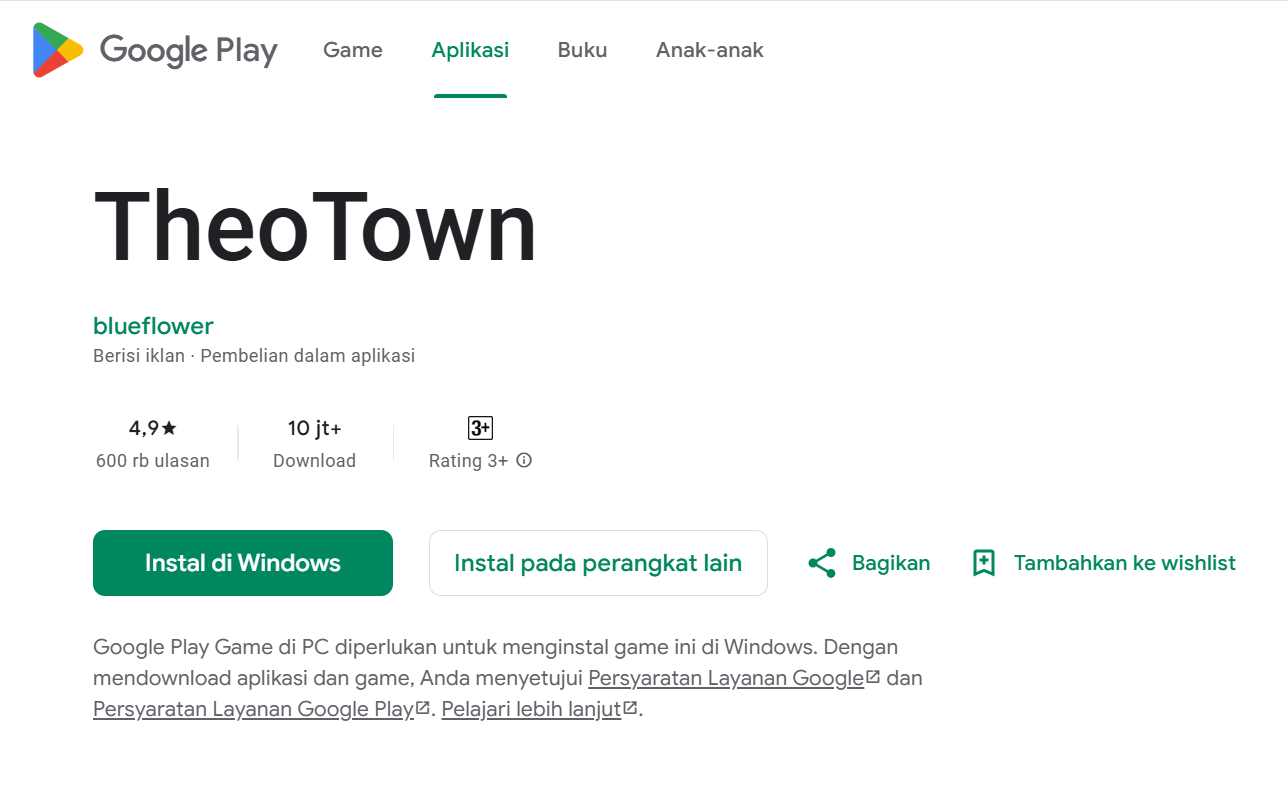Click the wishlist bookmark icon

984,563
